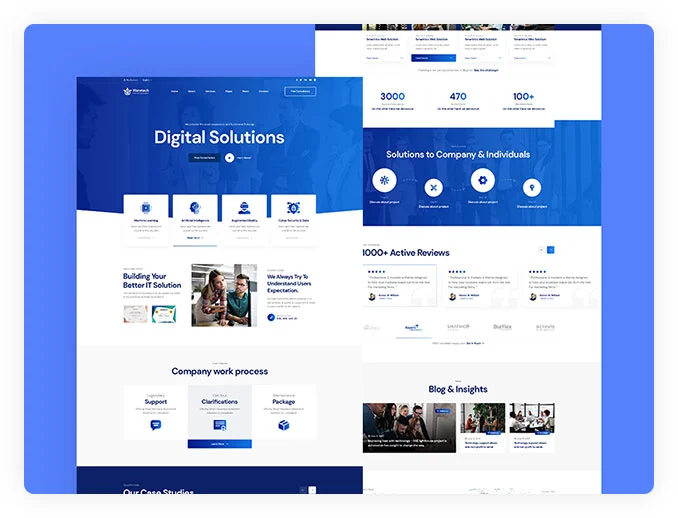Open Read More in Artificial Intelligence card
This screenshot has width=678, height=518.
tap(195, 238)
